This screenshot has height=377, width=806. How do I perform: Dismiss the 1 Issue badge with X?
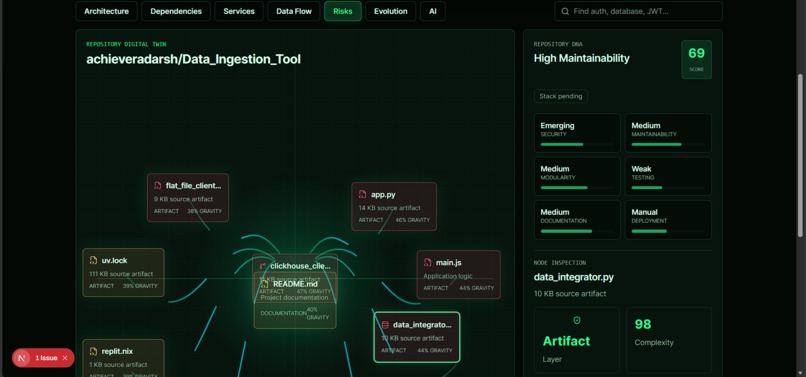tap(65, 358)
